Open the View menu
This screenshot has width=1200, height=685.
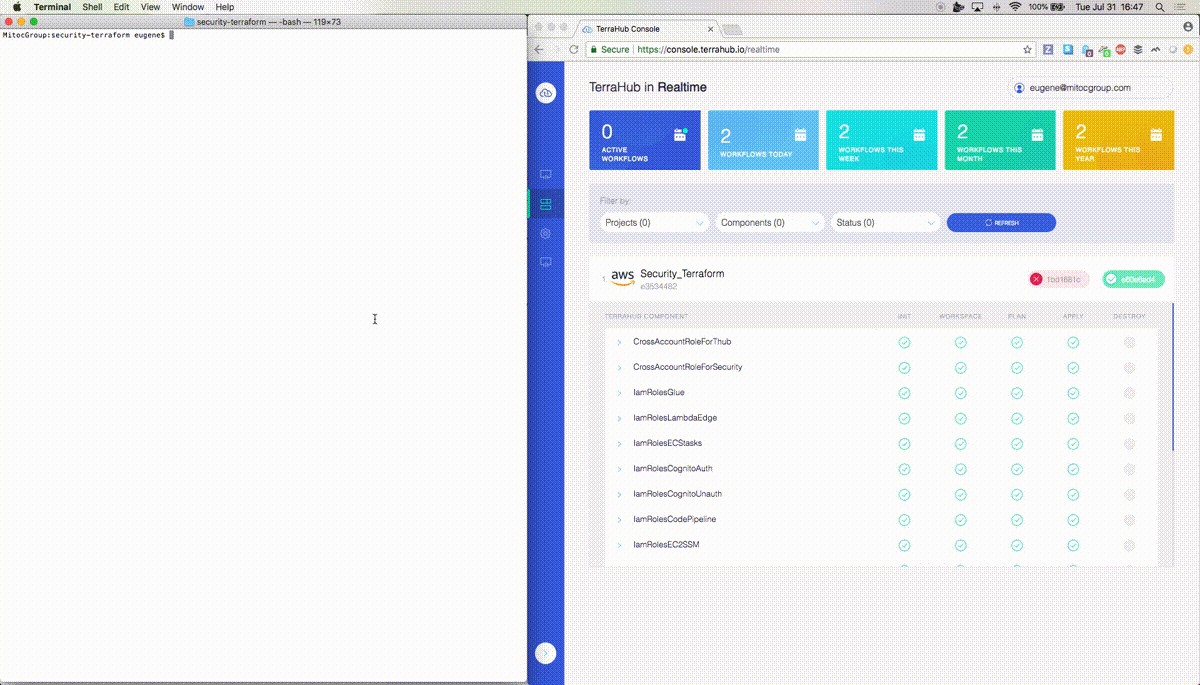(150, 7)
